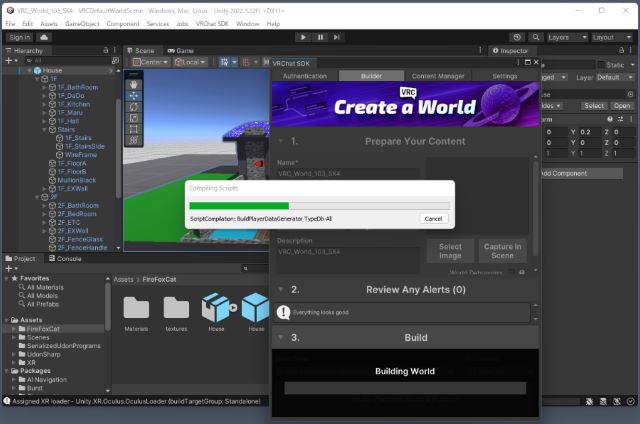Open the Content Manager tab
The width and height of the screenshot is (640, 424).
click(438, 76)
